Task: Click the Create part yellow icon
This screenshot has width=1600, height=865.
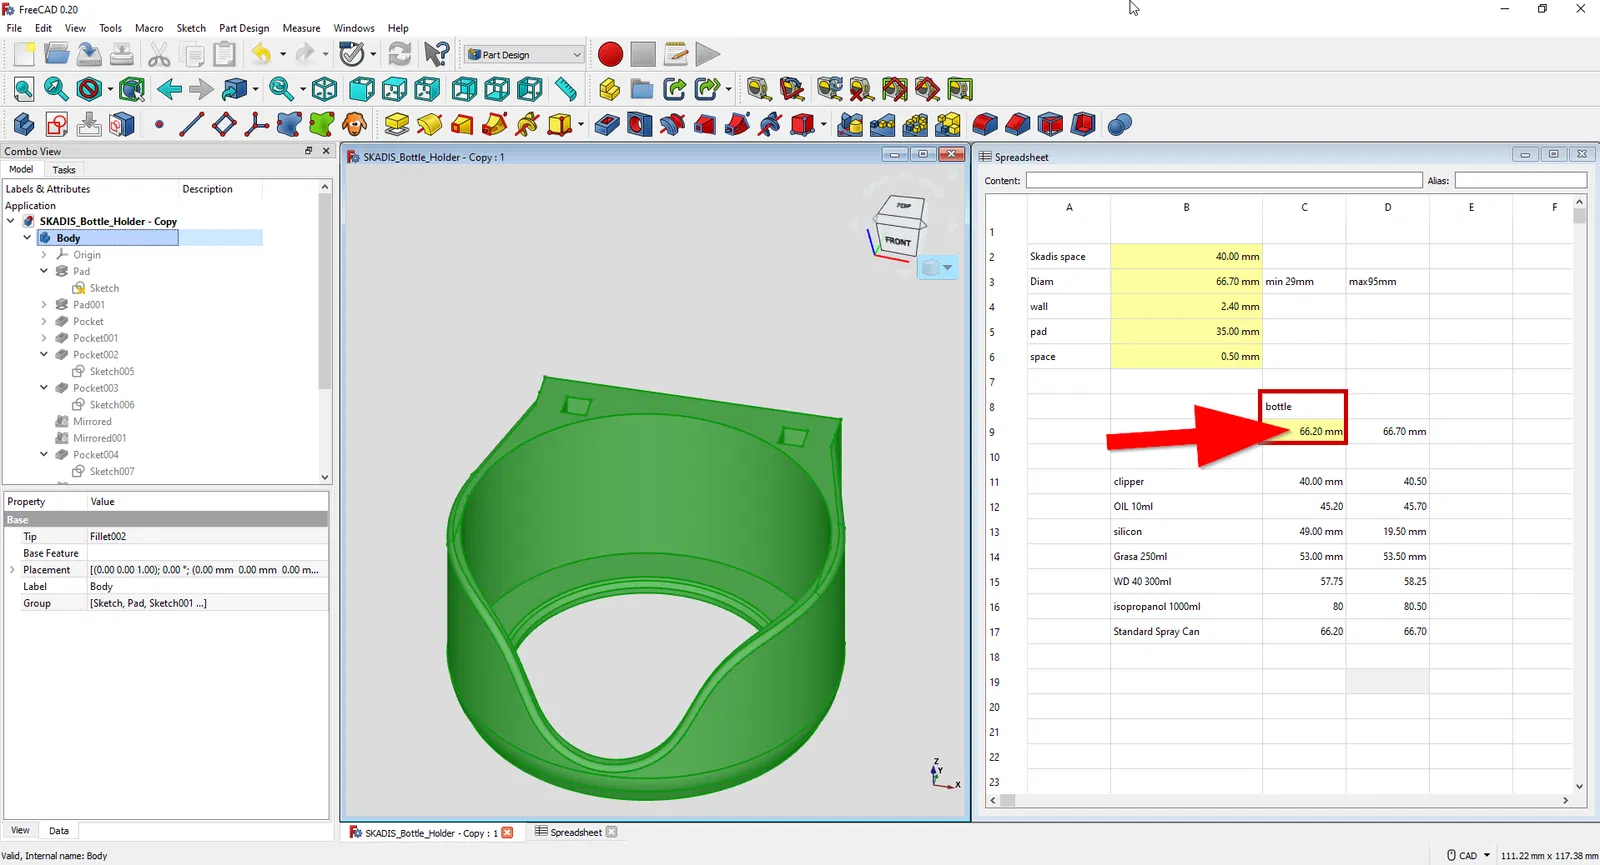Action: pyautogui.click(x=609, y=89)
